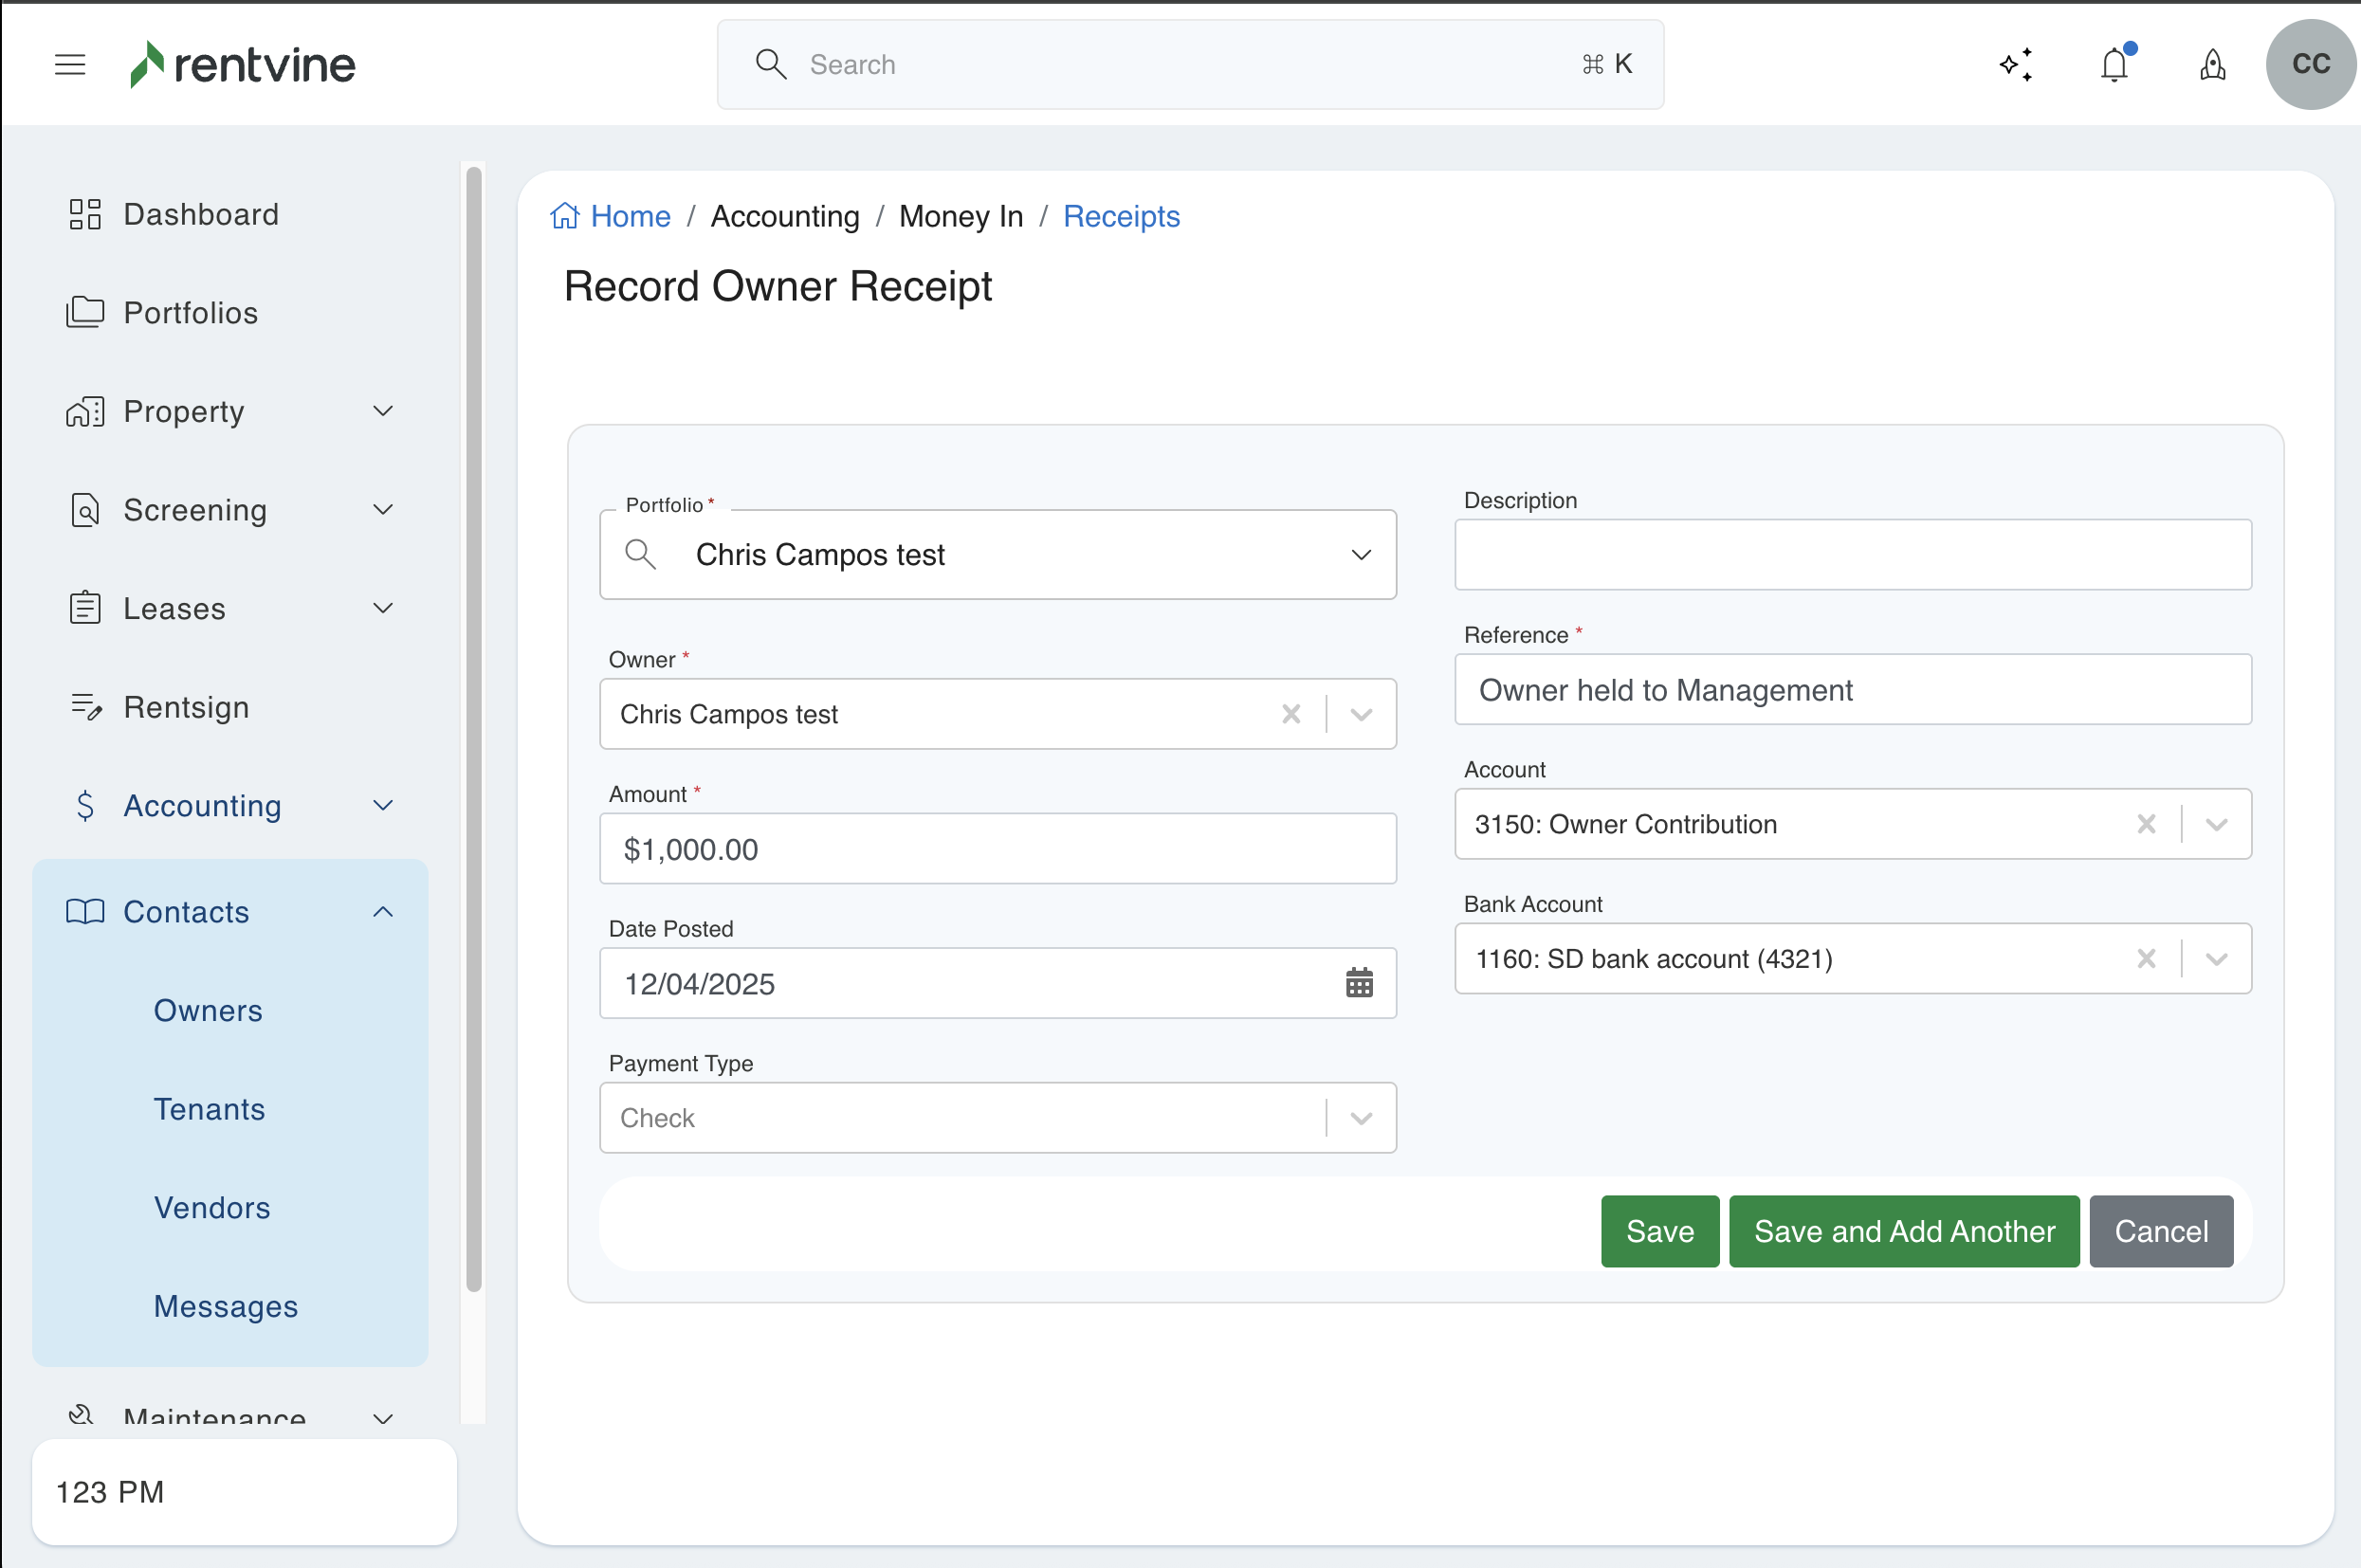Click the rocket icon in header
This screenshot has width=2361, height=1568.
tap(2212, 65)
